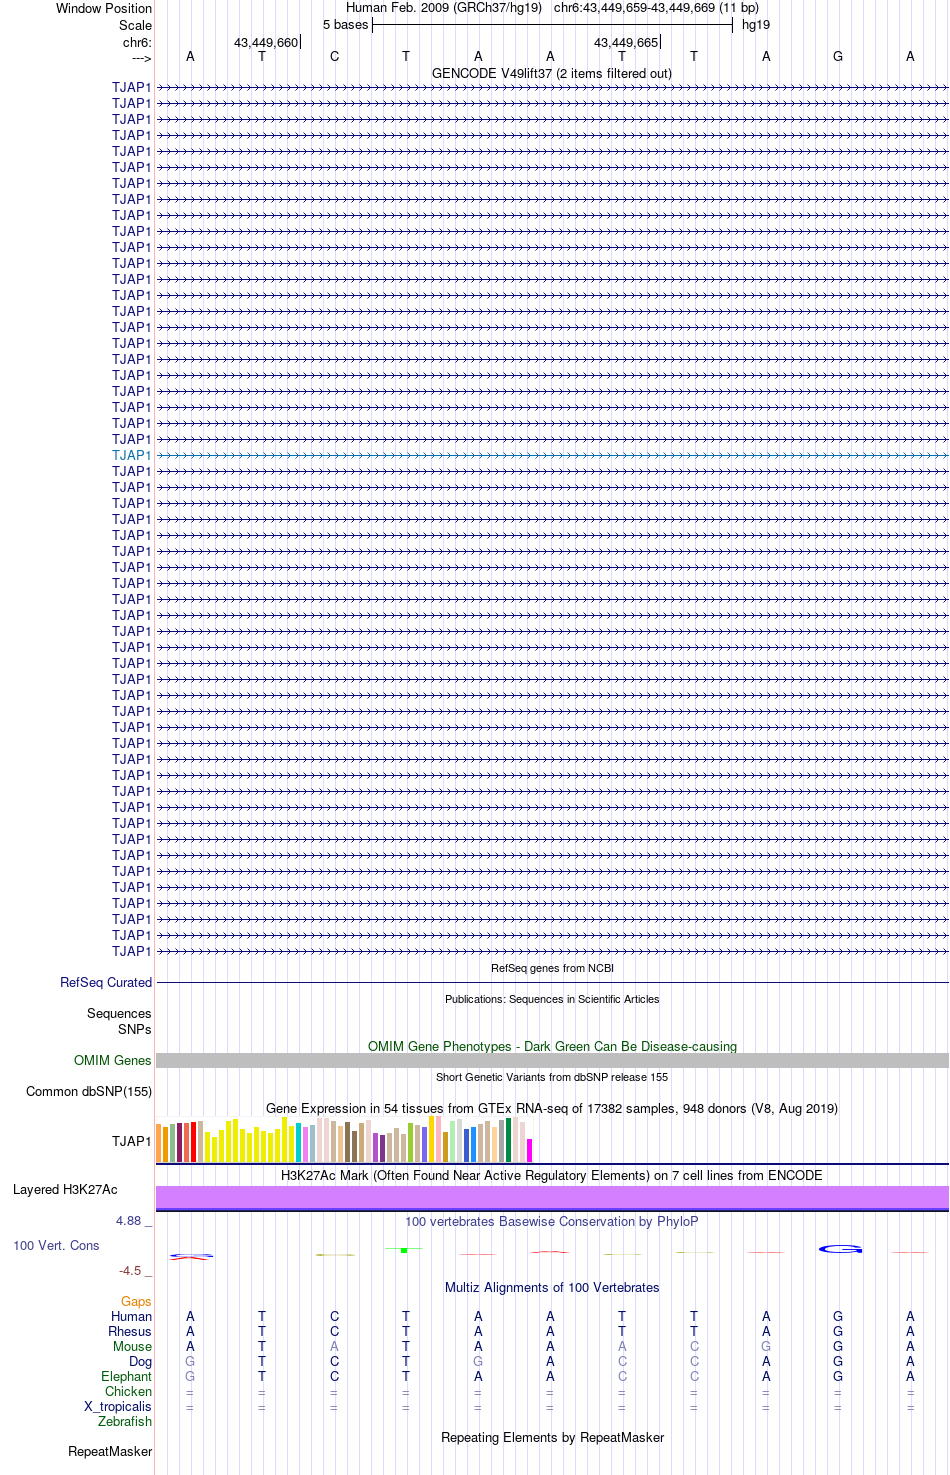Click the Human Feb. 2009 (GRCh37/hg19) assembly title
The width and height of the screenshot is (950, 1475).
[x=444, y=8]
